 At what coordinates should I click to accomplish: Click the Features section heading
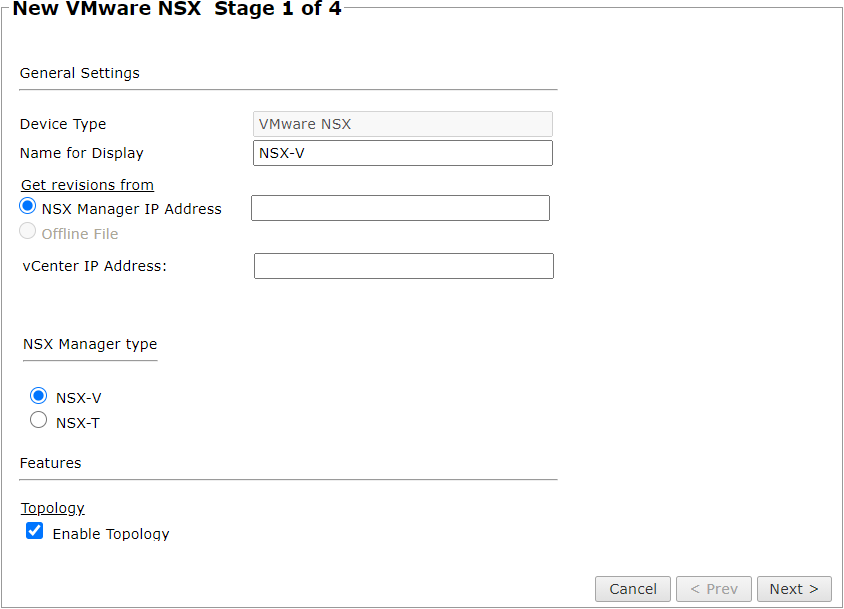tap(50, 463)
